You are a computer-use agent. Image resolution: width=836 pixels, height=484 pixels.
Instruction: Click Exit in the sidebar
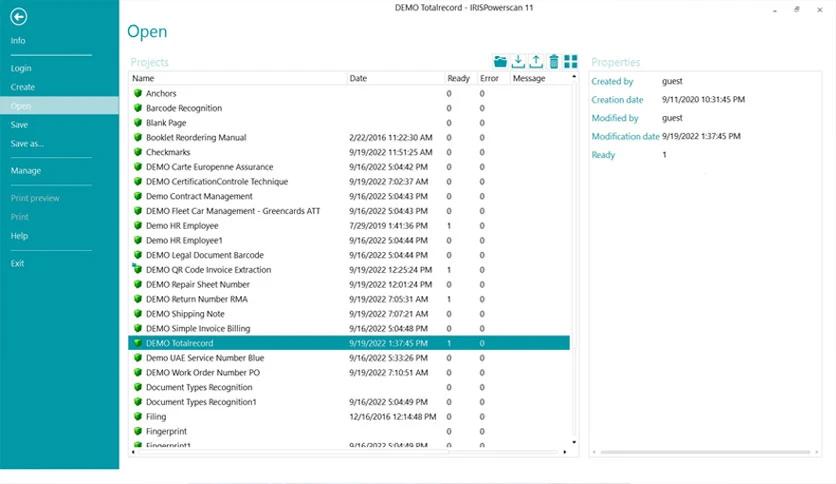click(x=18, y=263)
